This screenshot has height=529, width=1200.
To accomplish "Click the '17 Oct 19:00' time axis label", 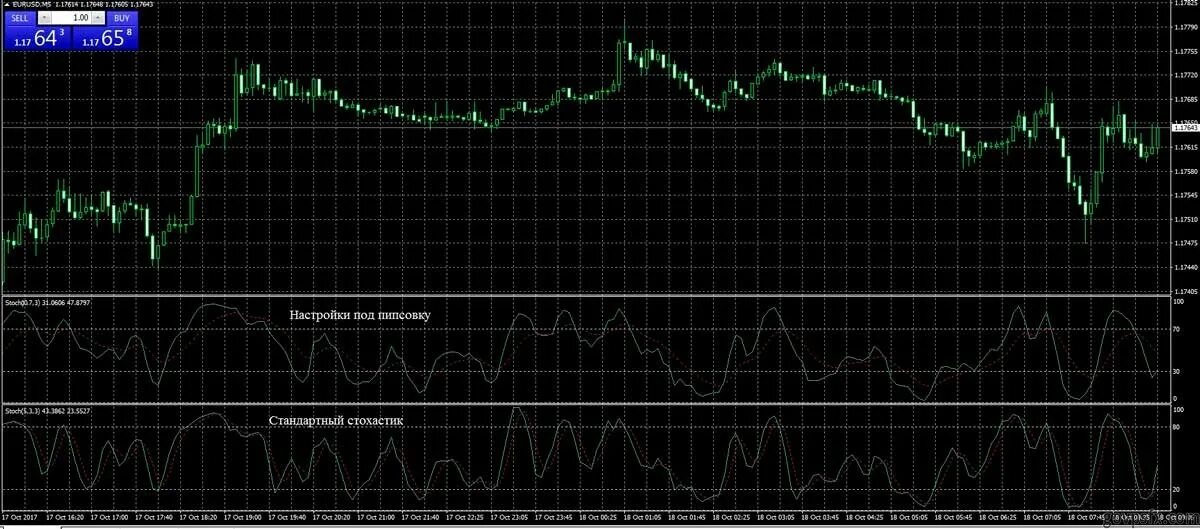I will tap(243, 517).
